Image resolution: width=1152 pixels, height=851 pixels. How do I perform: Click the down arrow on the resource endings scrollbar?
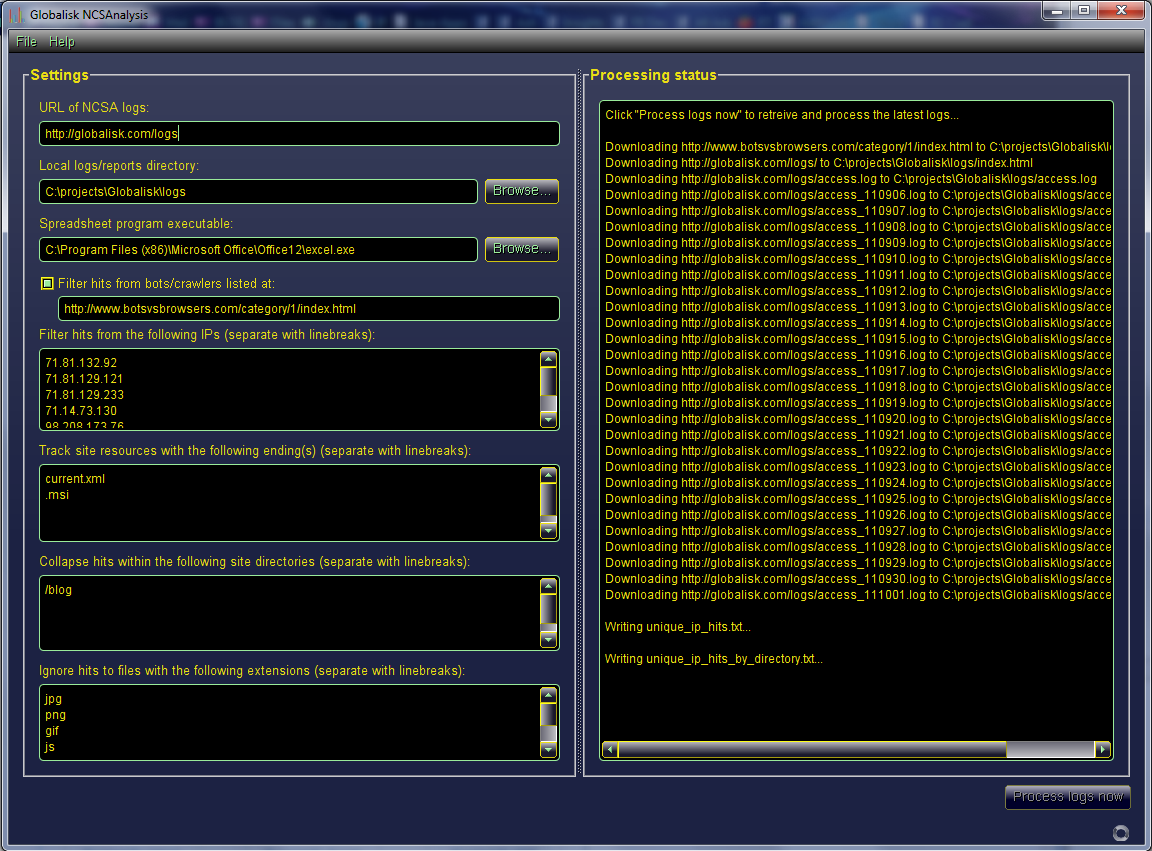548,531
